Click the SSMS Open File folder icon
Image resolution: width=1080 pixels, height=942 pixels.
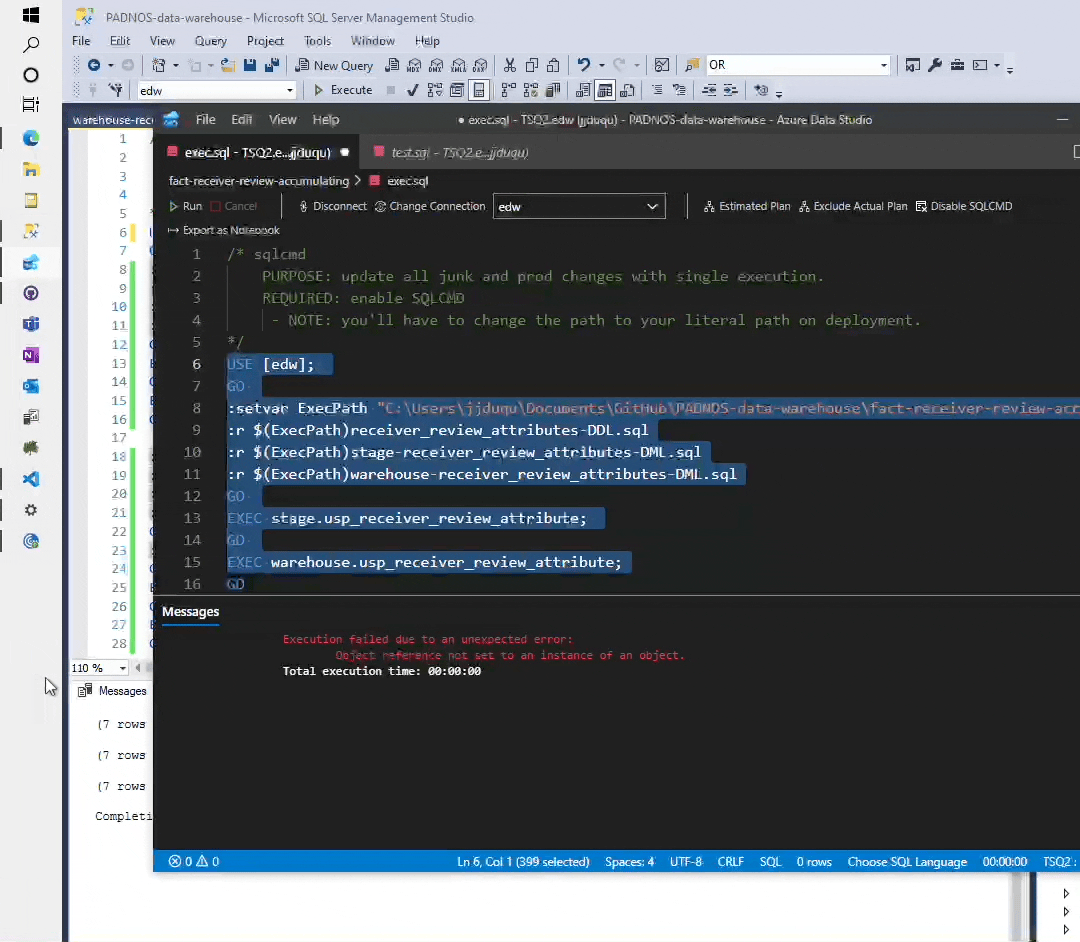[x=227, y=65]
